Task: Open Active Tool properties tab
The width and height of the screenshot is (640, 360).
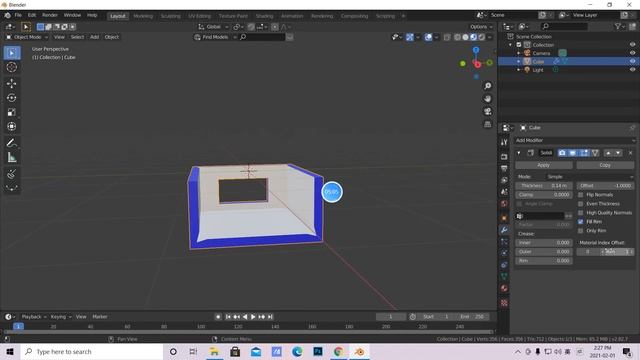Action: [x=504, y=142]
